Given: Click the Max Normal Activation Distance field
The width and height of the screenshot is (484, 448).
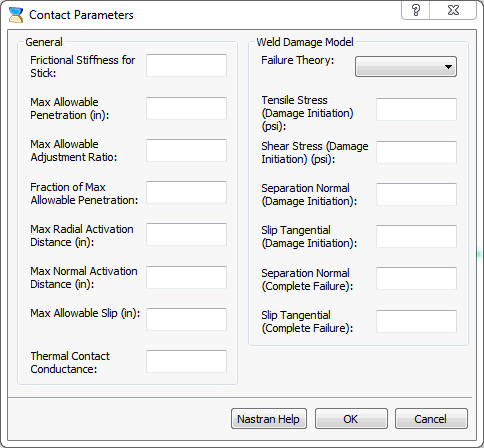Looking at the screenshot, I should (x=186, y=277).
